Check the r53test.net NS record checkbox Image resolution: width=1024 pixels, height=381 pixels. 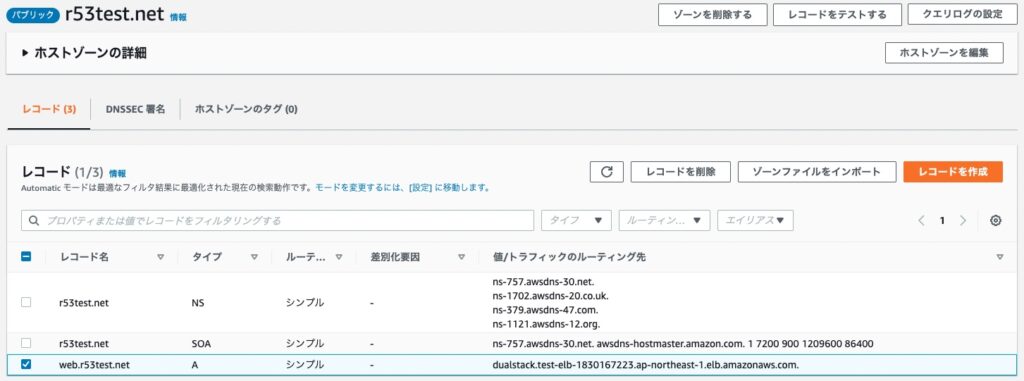[x=26, y=302]
